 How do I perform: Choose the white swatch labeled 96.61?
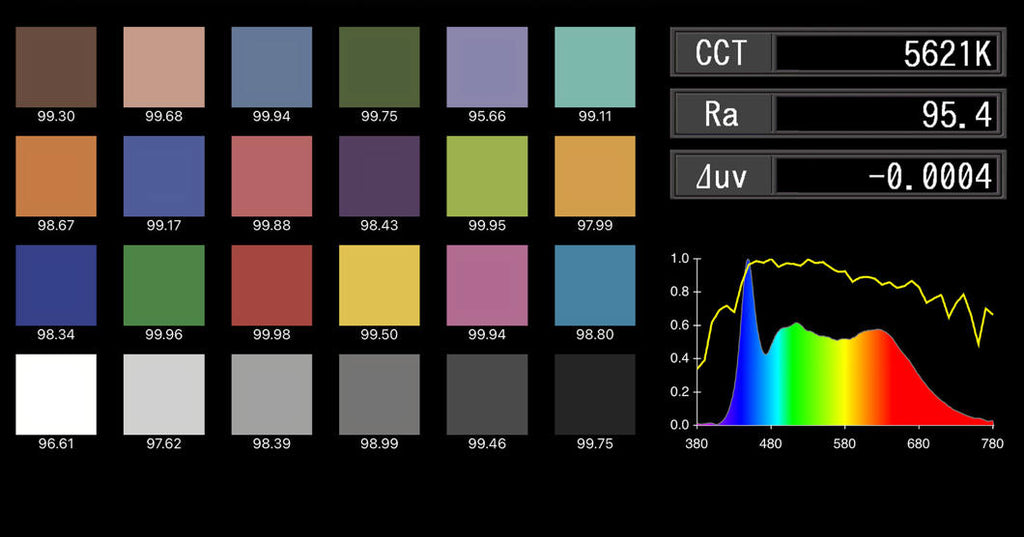coord(56,394)
